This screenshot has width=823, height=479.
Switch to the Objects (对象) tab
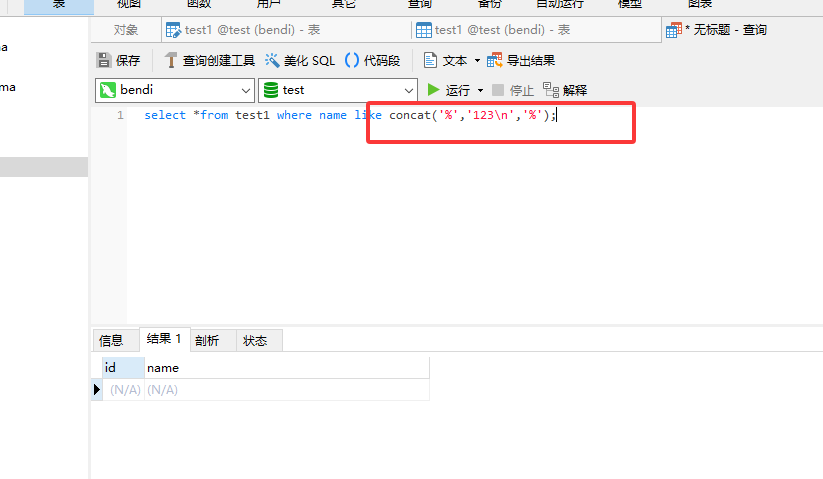[126, 30]
